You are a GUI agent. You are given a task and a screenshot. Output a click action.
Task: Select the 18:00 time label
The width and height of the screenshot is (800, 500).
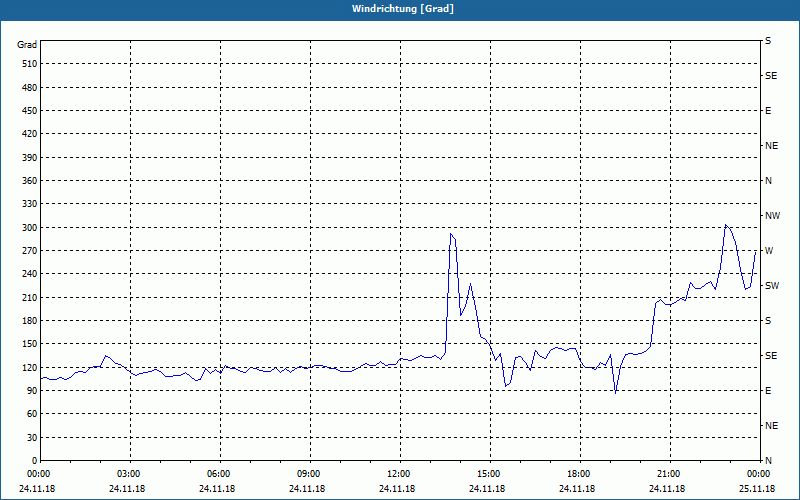581,474
